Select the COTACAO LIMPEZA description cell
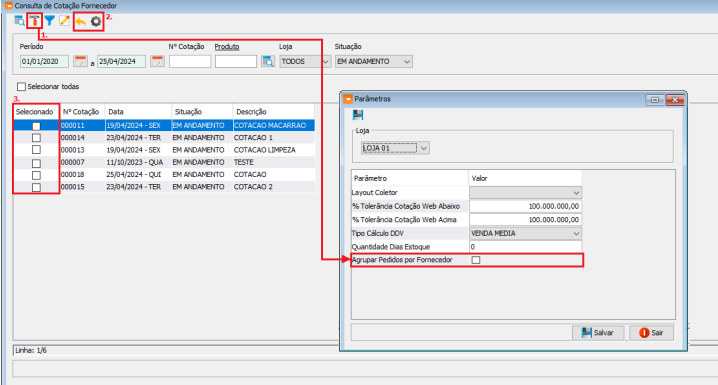The image size is (718, 385). point(273,150)
